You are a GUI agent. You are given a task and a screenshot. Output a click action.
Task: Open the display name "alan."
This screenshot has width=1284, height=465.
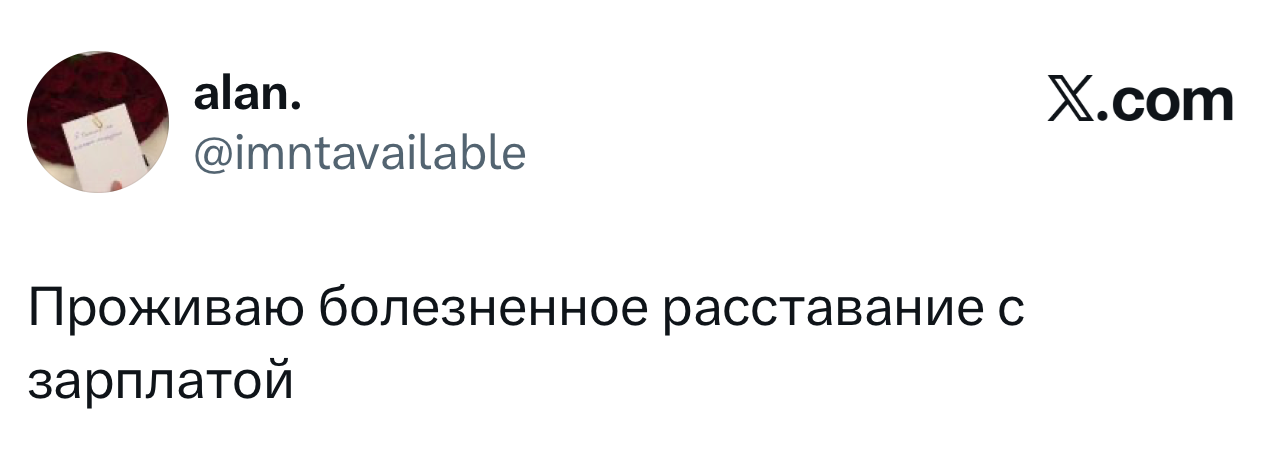(x=244, y=100)
